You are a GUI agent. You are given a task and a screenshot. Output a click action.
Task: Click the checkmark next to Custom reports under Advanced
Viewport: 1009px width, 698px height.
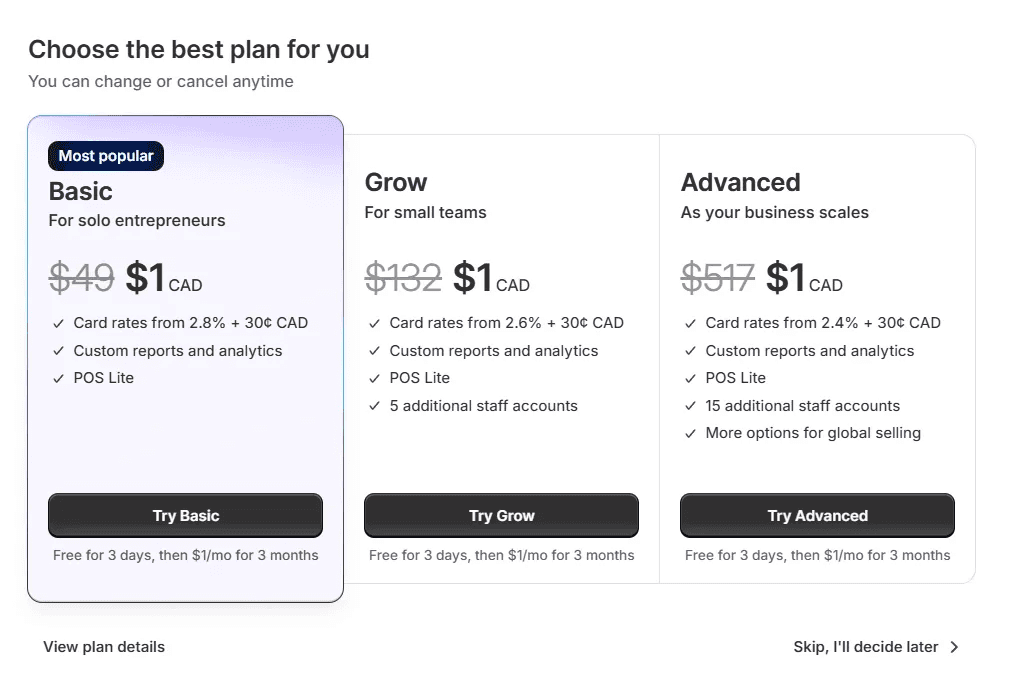coord(689,351)
